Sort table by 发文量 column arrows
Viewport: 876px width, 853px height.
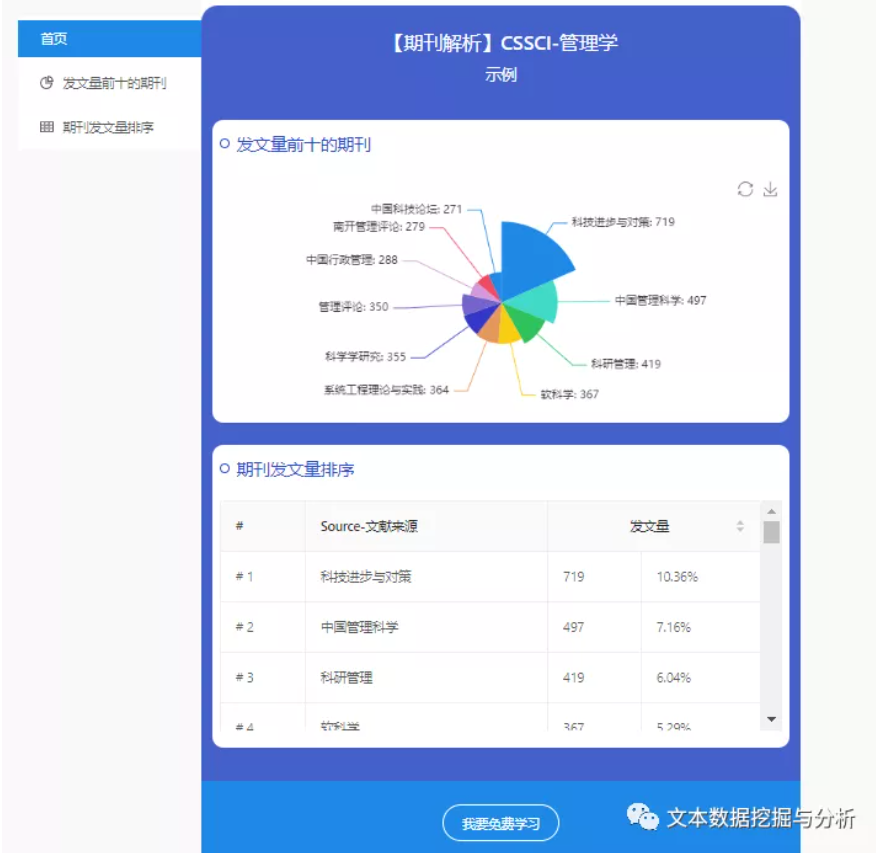[x=740, y=526]
